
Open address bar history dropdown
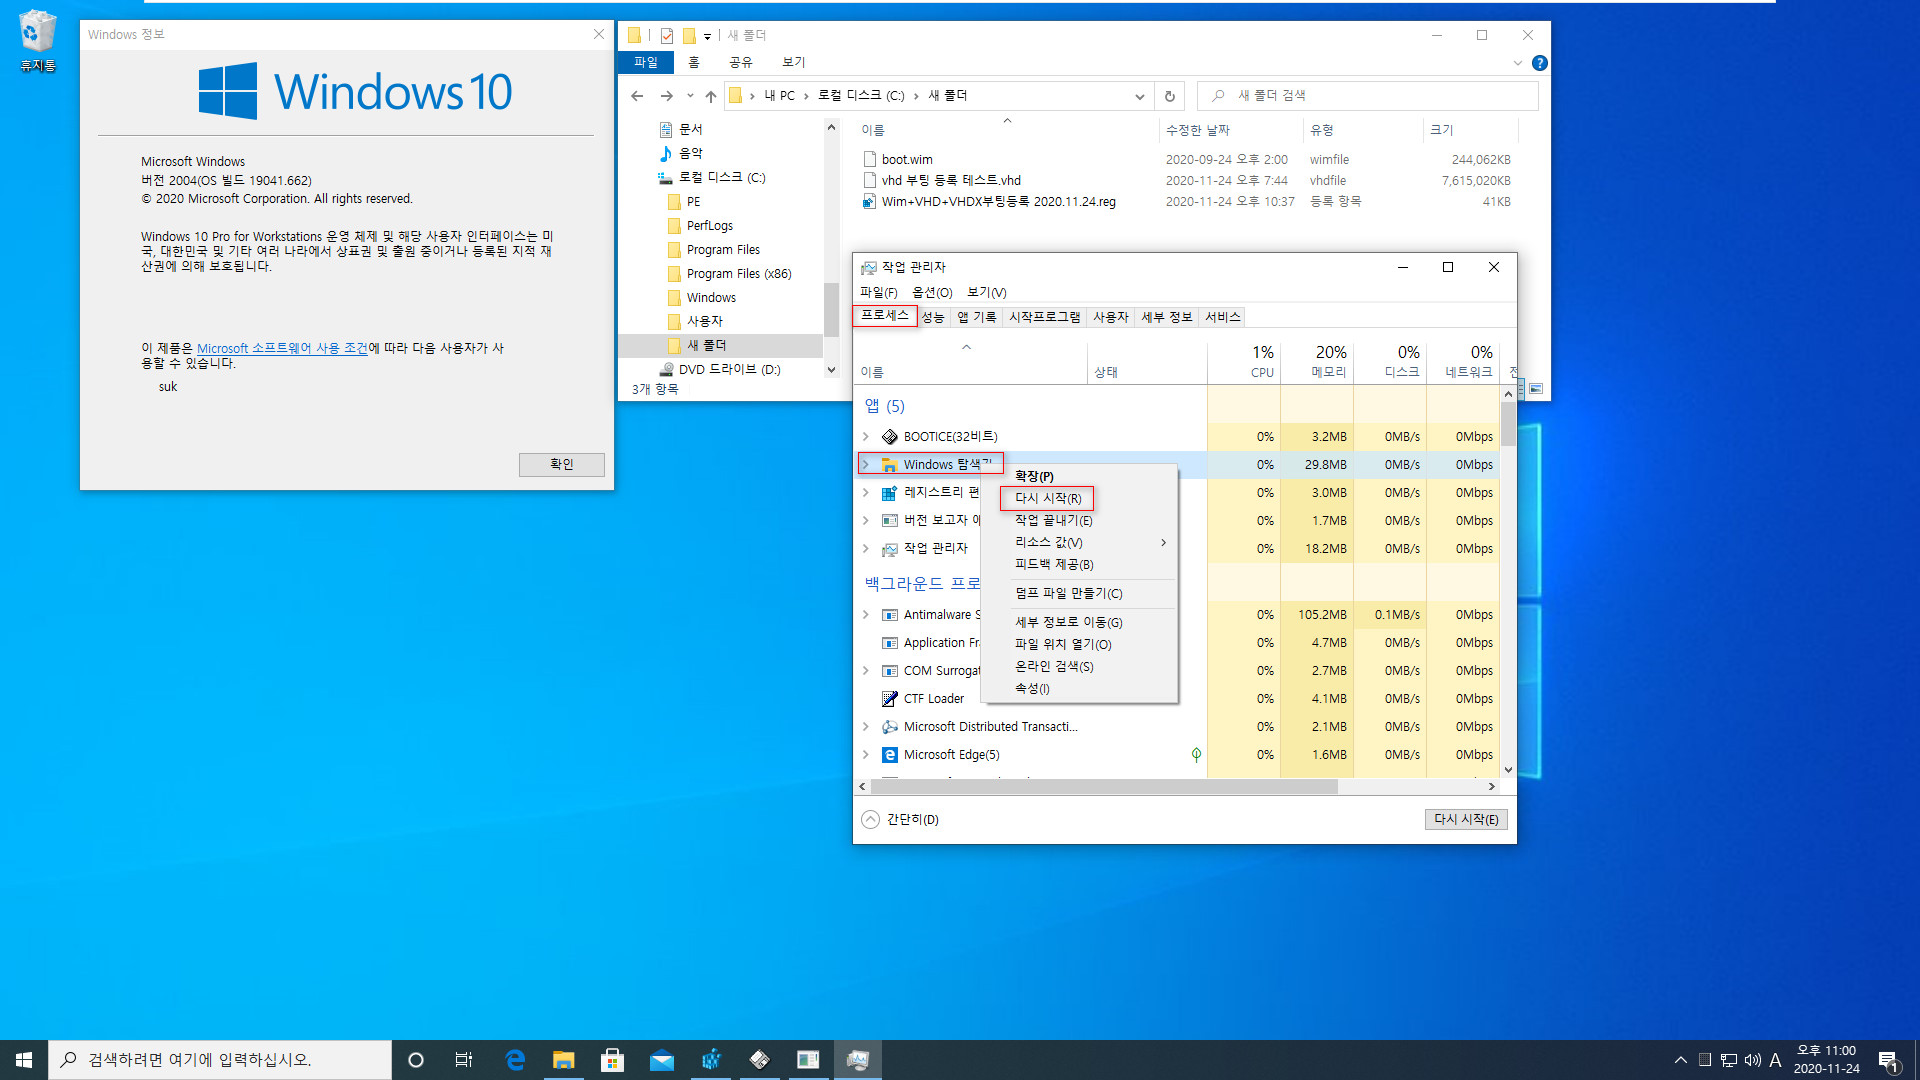(x=1139, y=96)
